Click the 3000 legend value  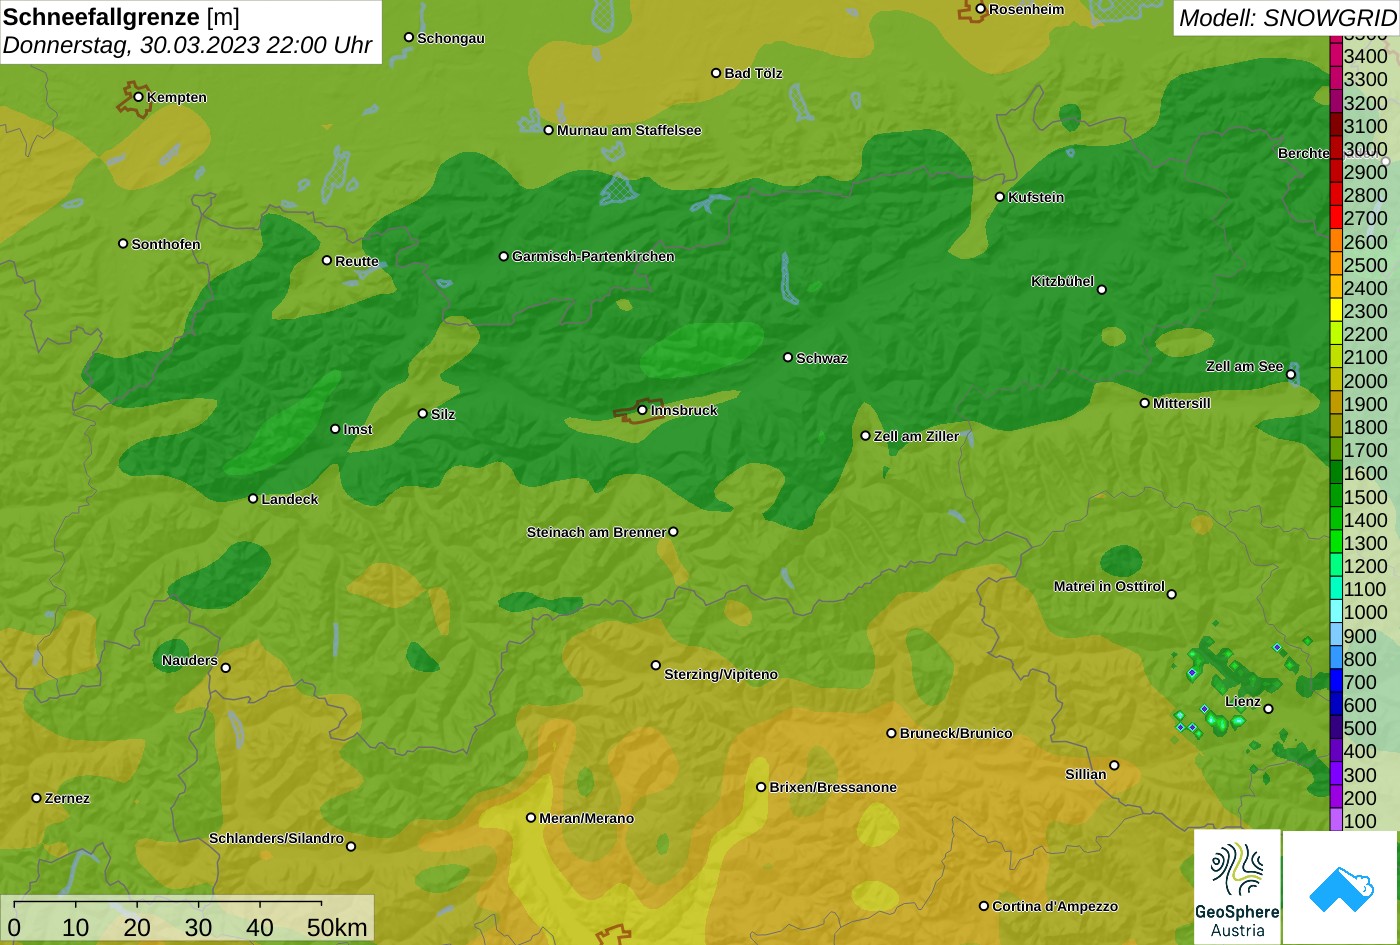[x=1366, y=149]
